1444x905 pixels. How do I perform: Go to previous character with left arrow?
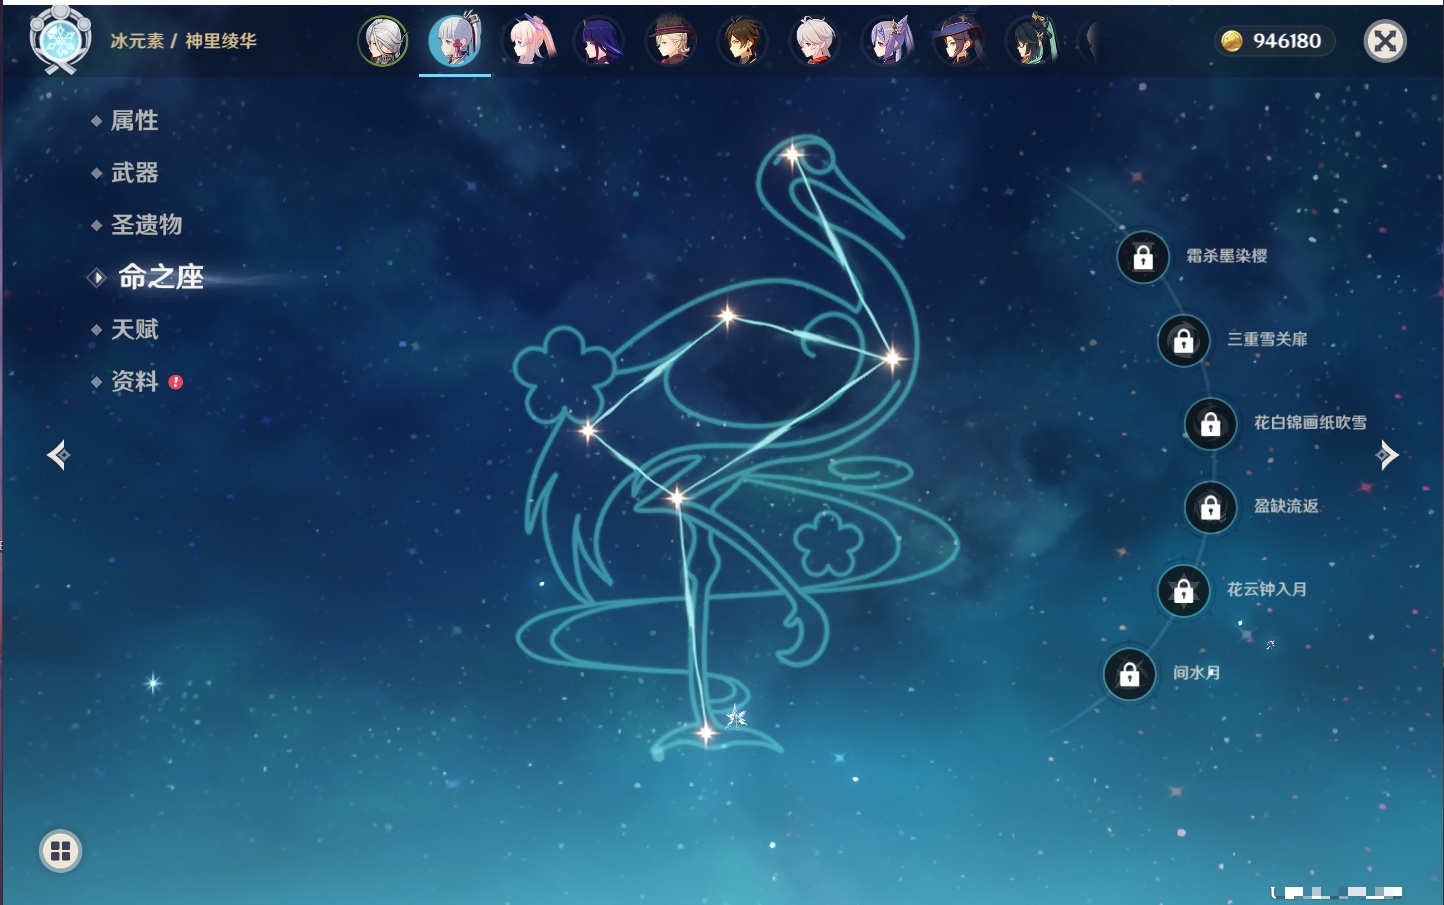58,455
